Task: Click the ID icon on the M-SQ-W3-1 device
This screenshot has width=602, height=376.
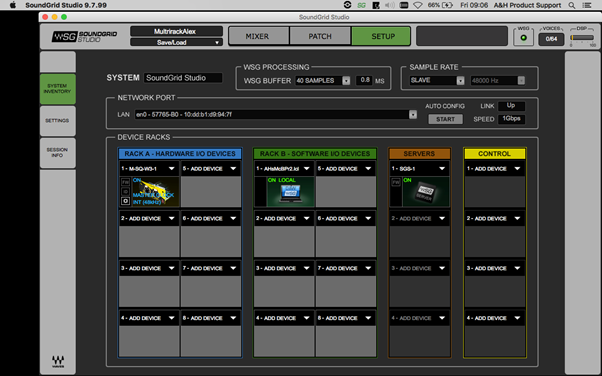Action: coord(126,191)
